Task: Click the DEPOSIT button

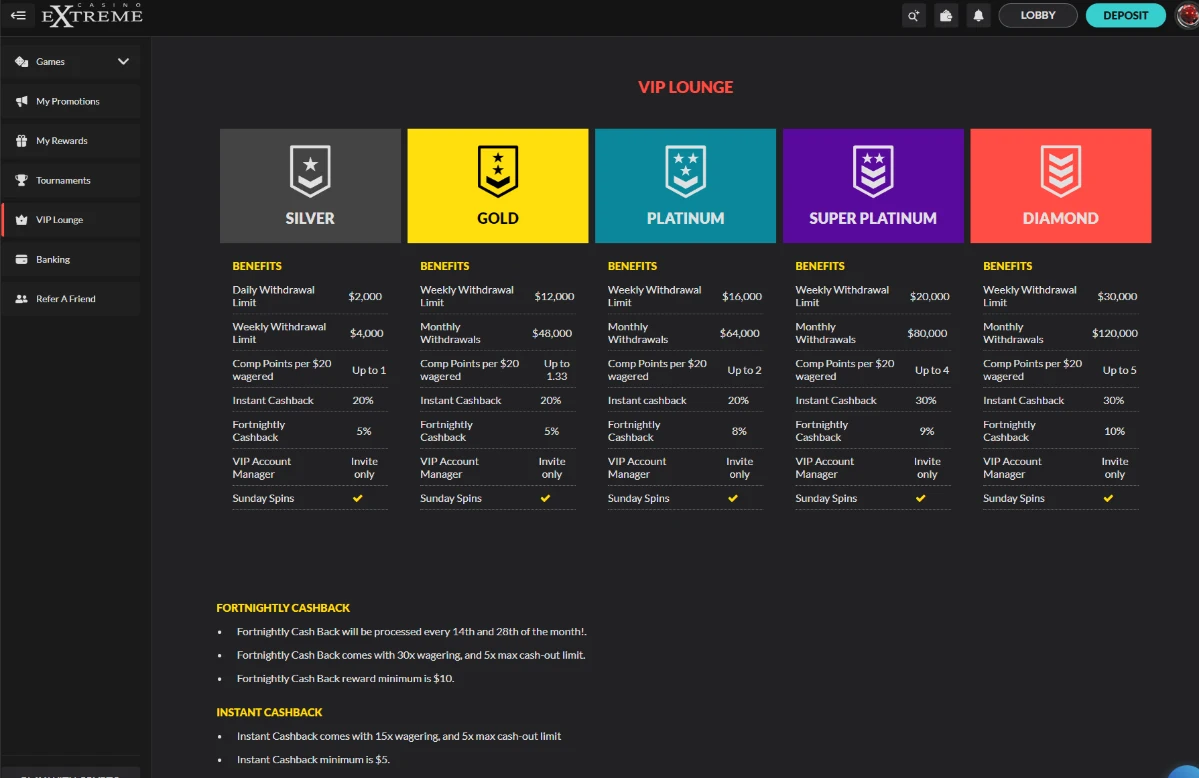Action: point(1126,15)
